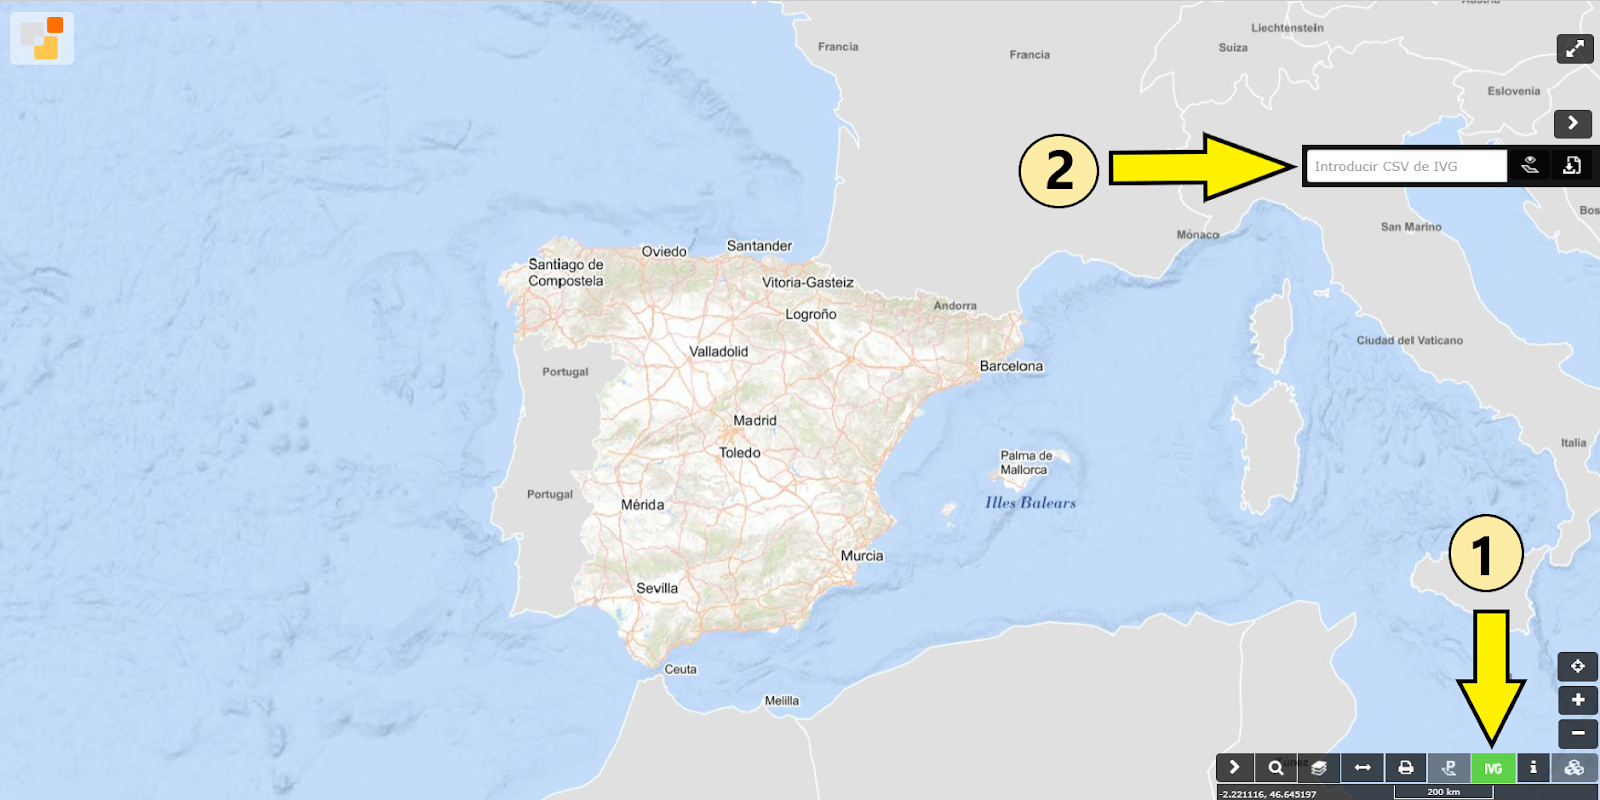1600x800 pixels.
Task: Click the 'Logroño' map label
Action: point(811,314)
